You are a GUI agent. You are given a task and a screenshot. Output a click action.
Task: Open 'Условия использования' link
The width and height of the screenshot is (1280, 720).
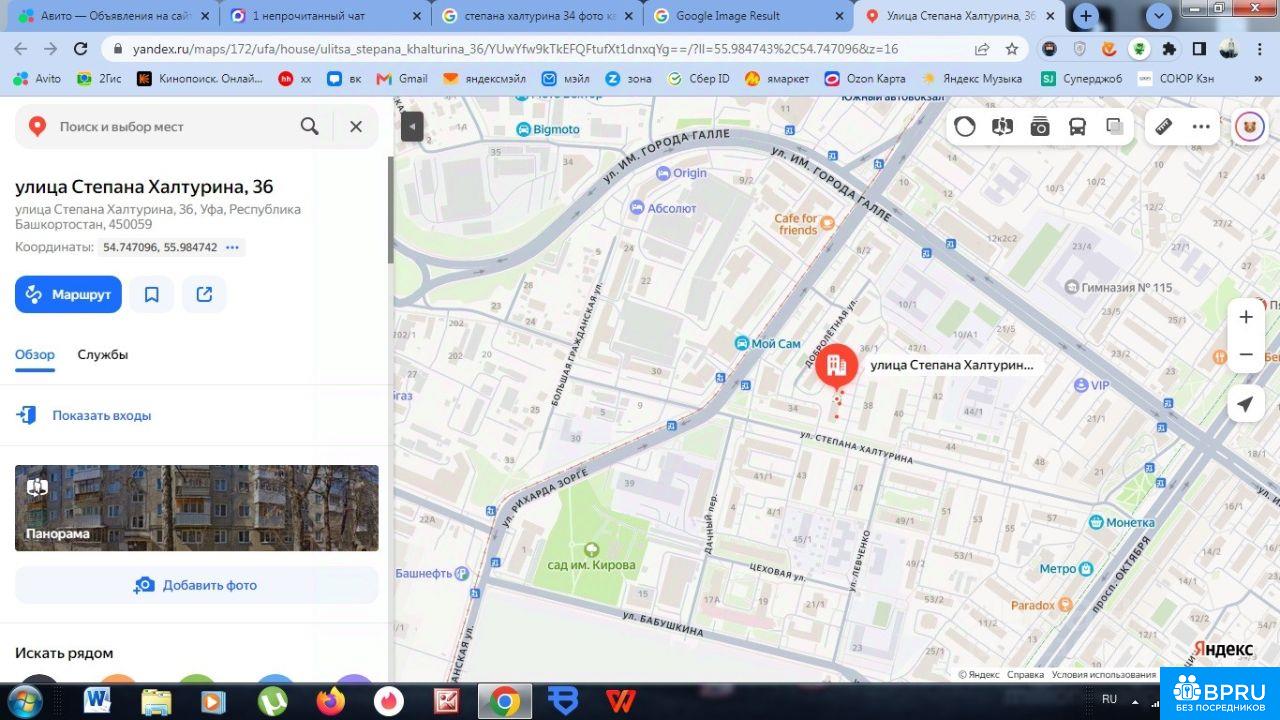coord(1103,675)
